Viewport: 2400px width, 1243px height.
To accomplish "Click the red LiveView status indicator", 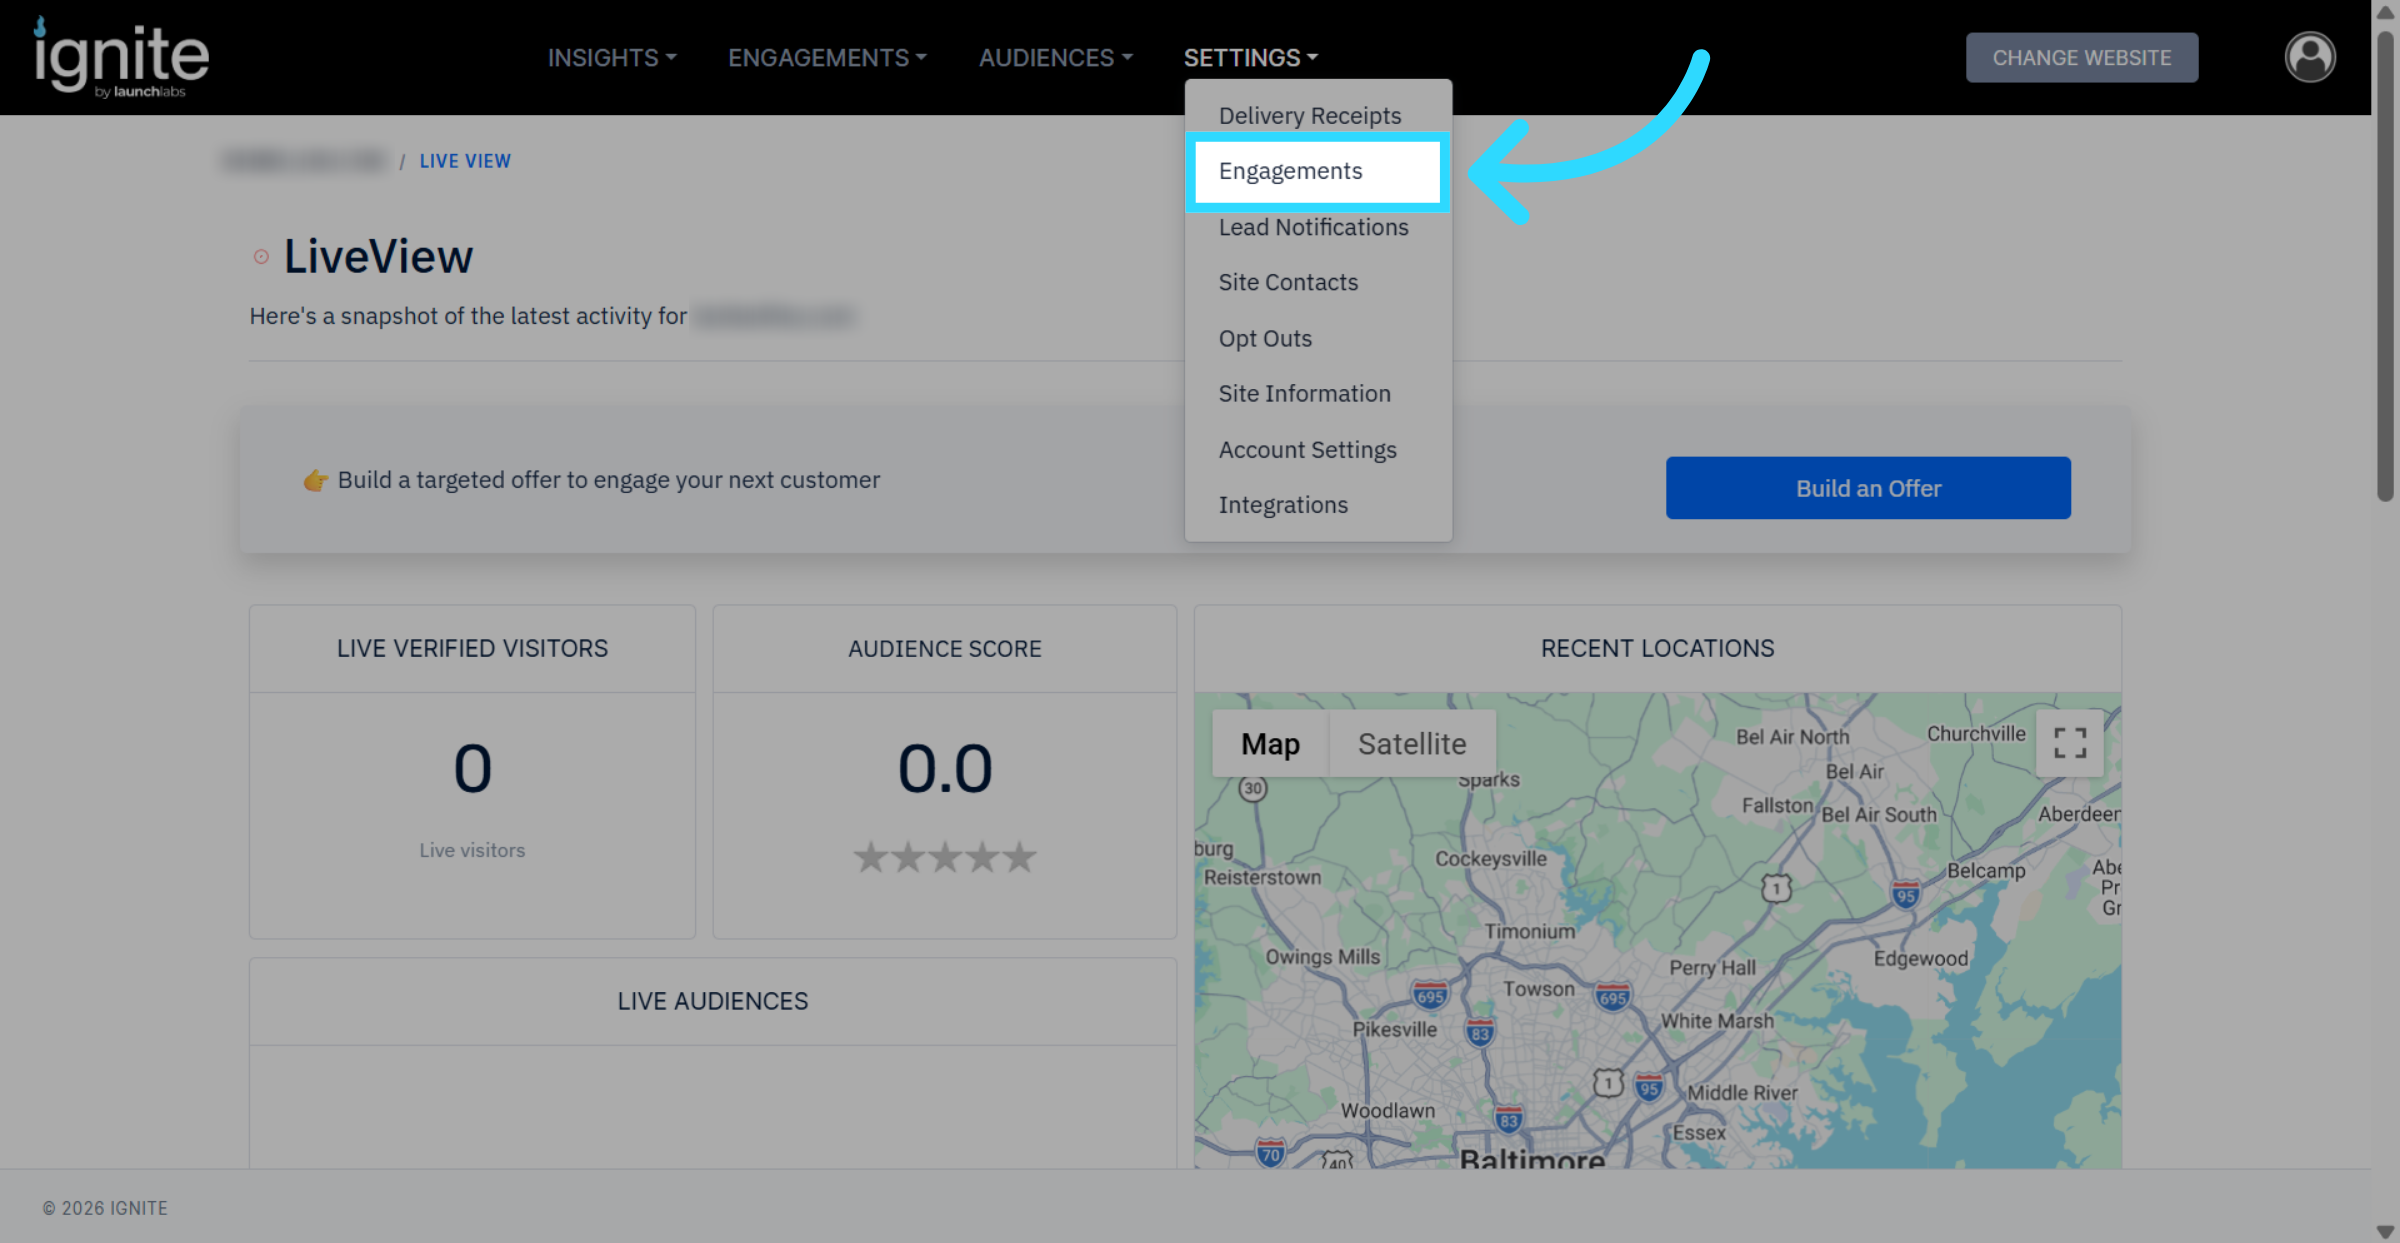I will point(261,257).
